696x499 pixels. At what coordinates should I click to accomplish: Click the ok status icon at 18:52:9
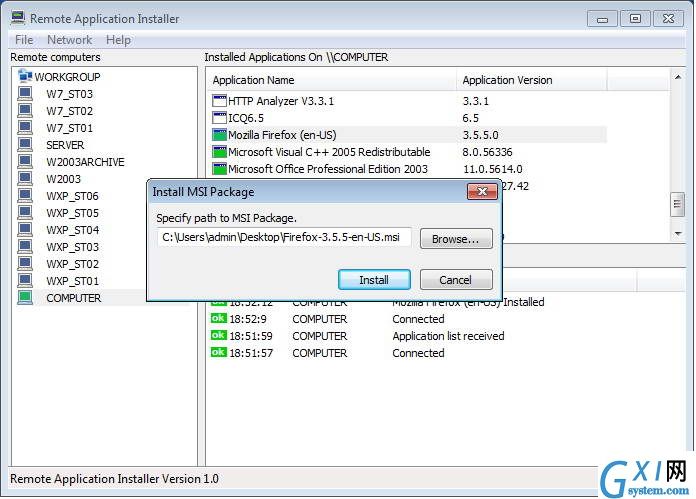click(218, 318)
